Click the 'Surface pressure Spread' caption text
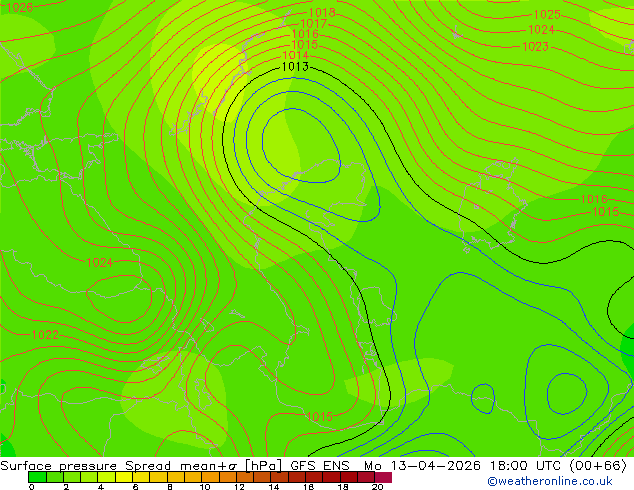 [x=86, y=466]
